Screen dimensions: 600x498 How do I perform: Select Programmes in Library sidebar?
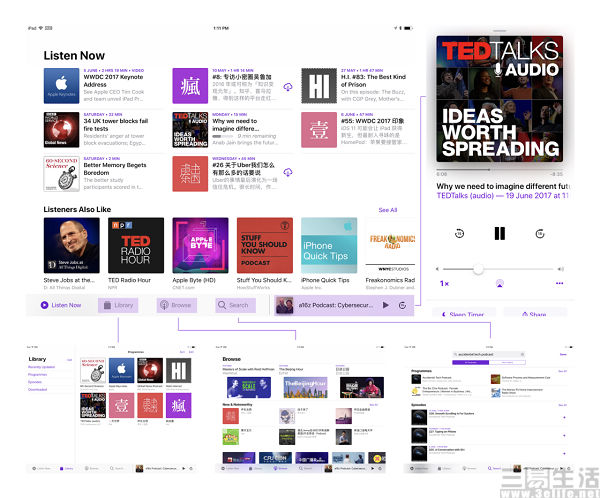(38, 374)
